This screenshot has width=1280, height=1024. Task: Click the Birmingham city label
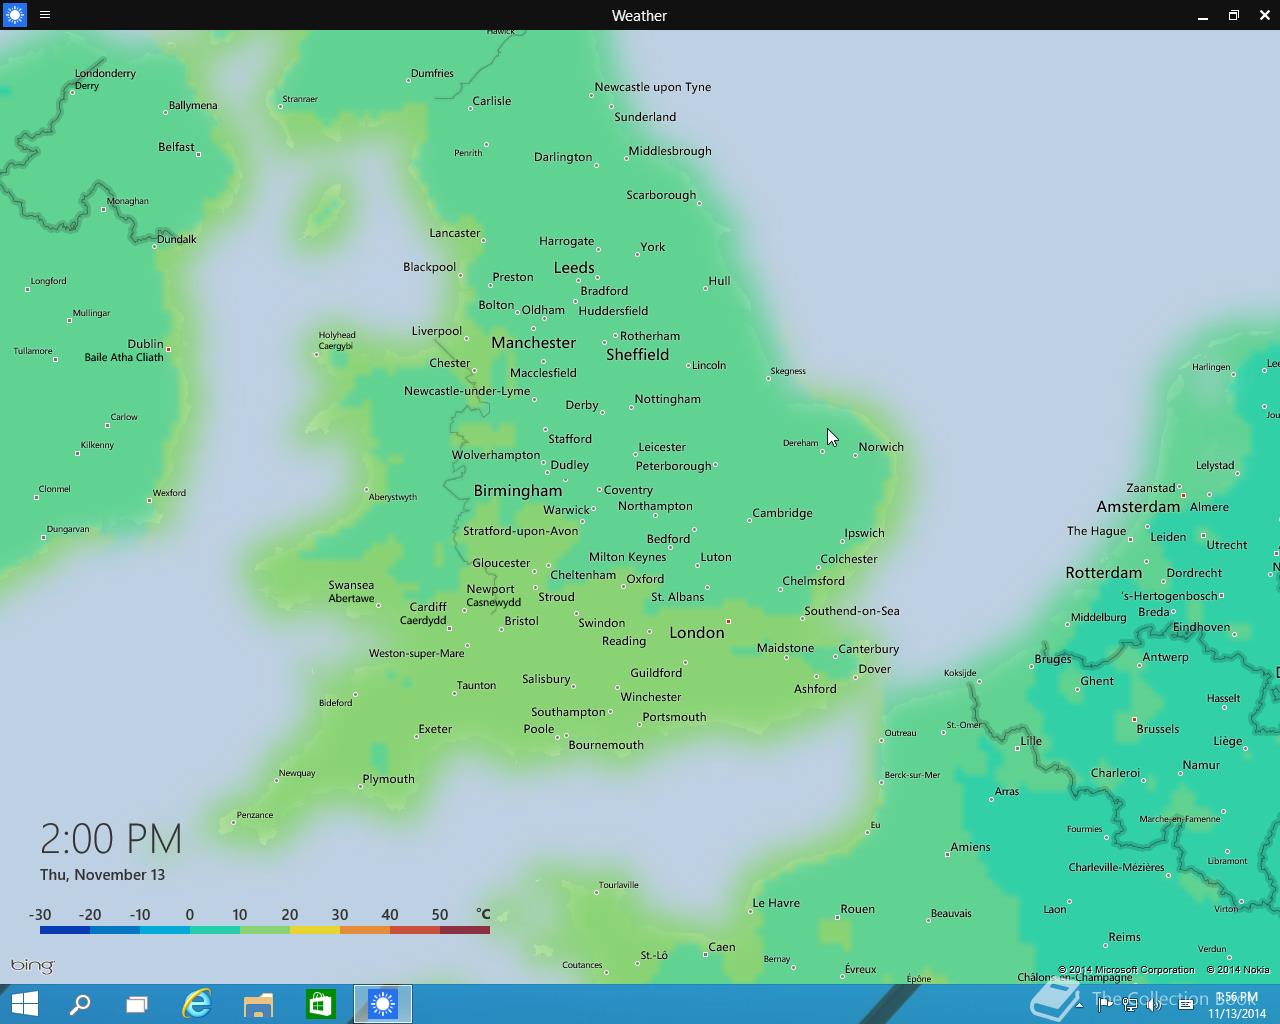pyautogui.click(x=518, y=491)
